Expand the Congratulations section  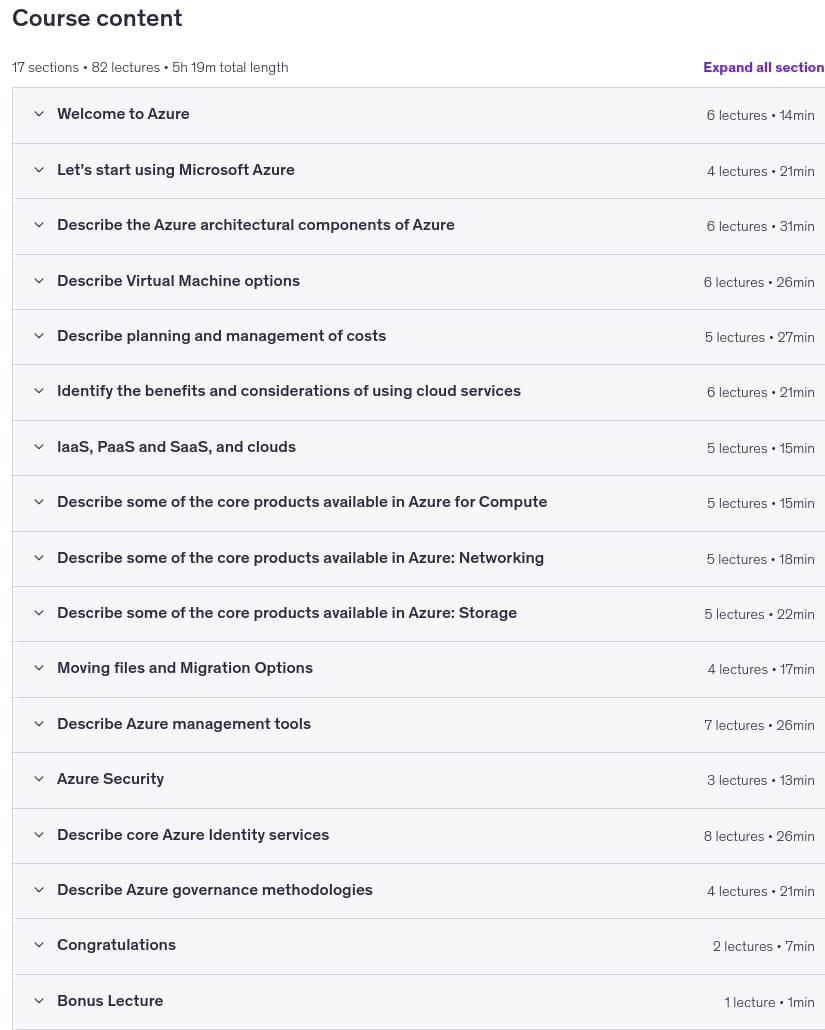pyautogui.click(x=418, y=946)
